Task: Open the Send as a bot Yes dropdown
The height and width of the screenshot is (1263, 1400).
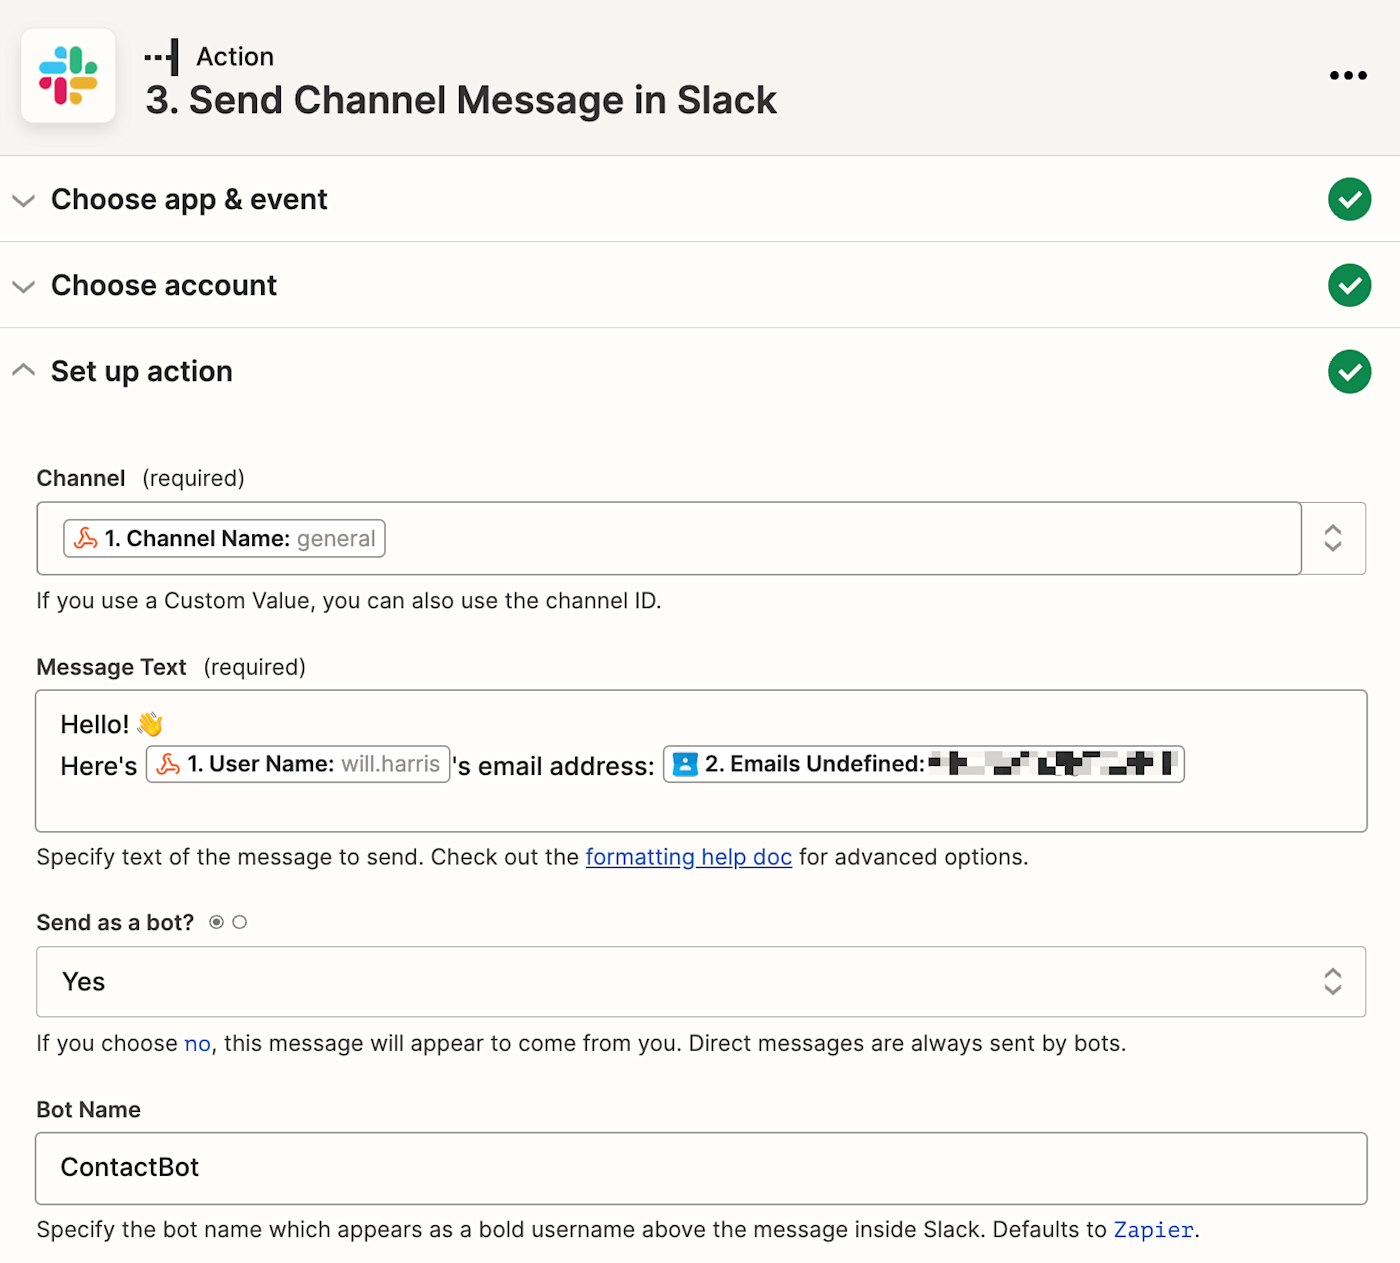Action: click(701, 982)
